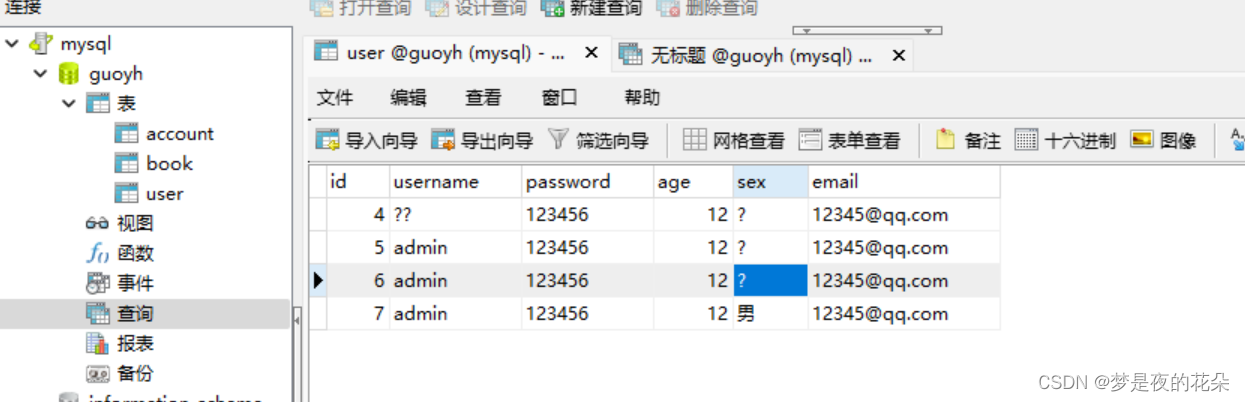The image size is (1245, 402).
Task: Open the 文件 menu
Action: point(335,98)
